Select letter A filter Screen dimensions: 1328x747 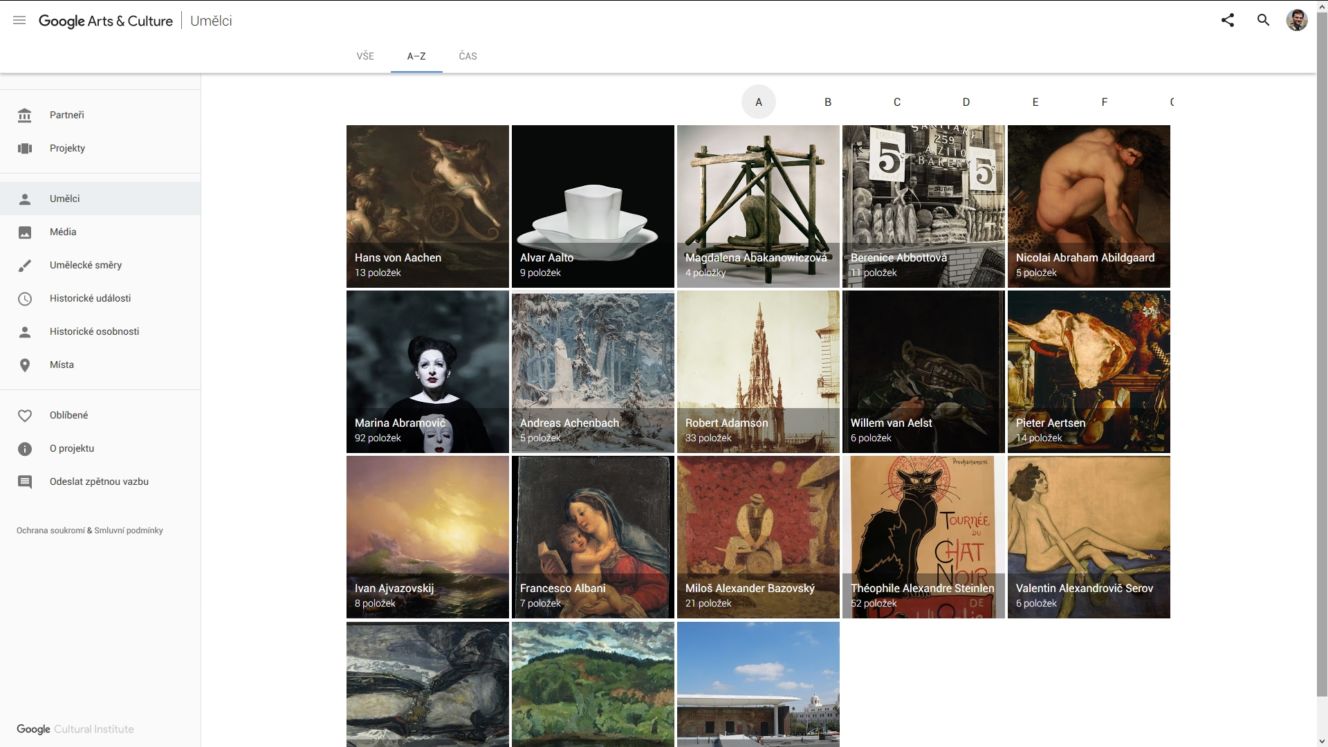(759, 102)
